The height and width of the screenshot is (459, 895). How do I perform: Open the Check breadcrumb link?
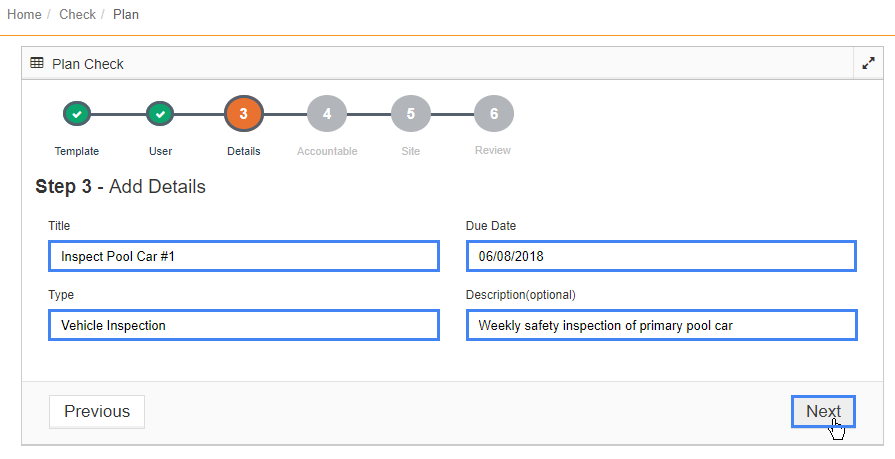coord(77,14)
